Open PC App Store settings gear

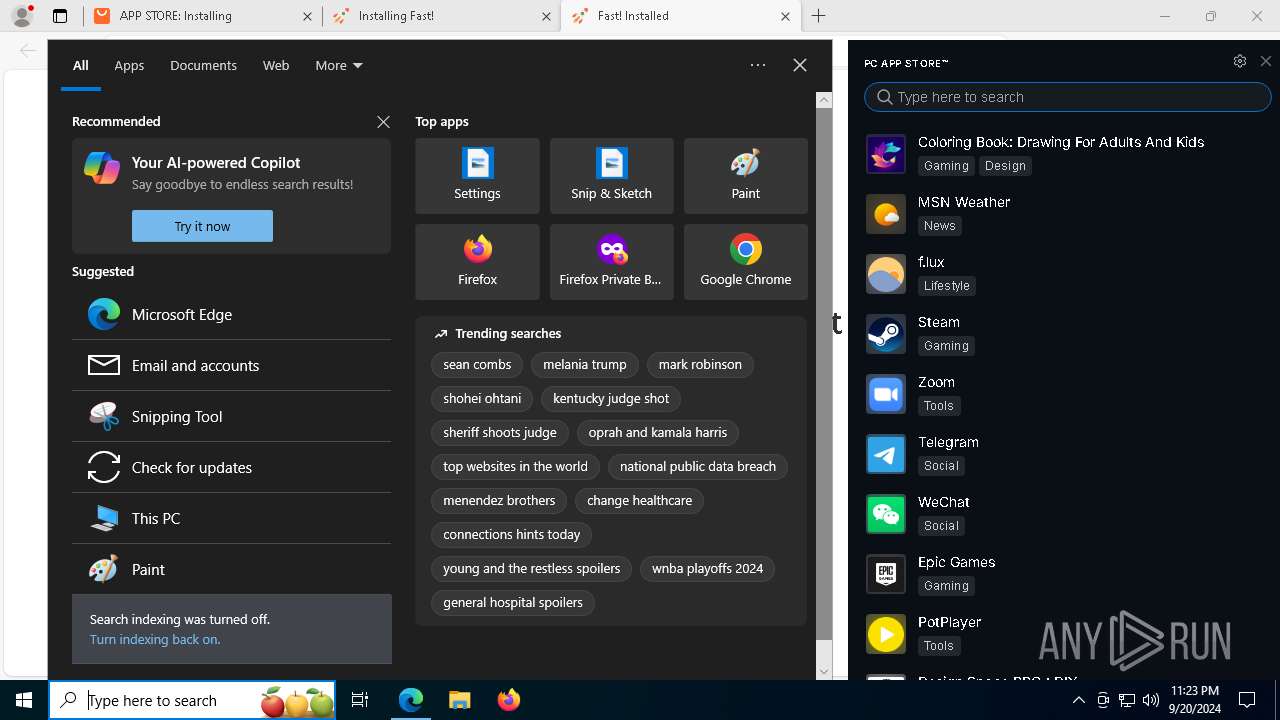tap(1239, 61)
